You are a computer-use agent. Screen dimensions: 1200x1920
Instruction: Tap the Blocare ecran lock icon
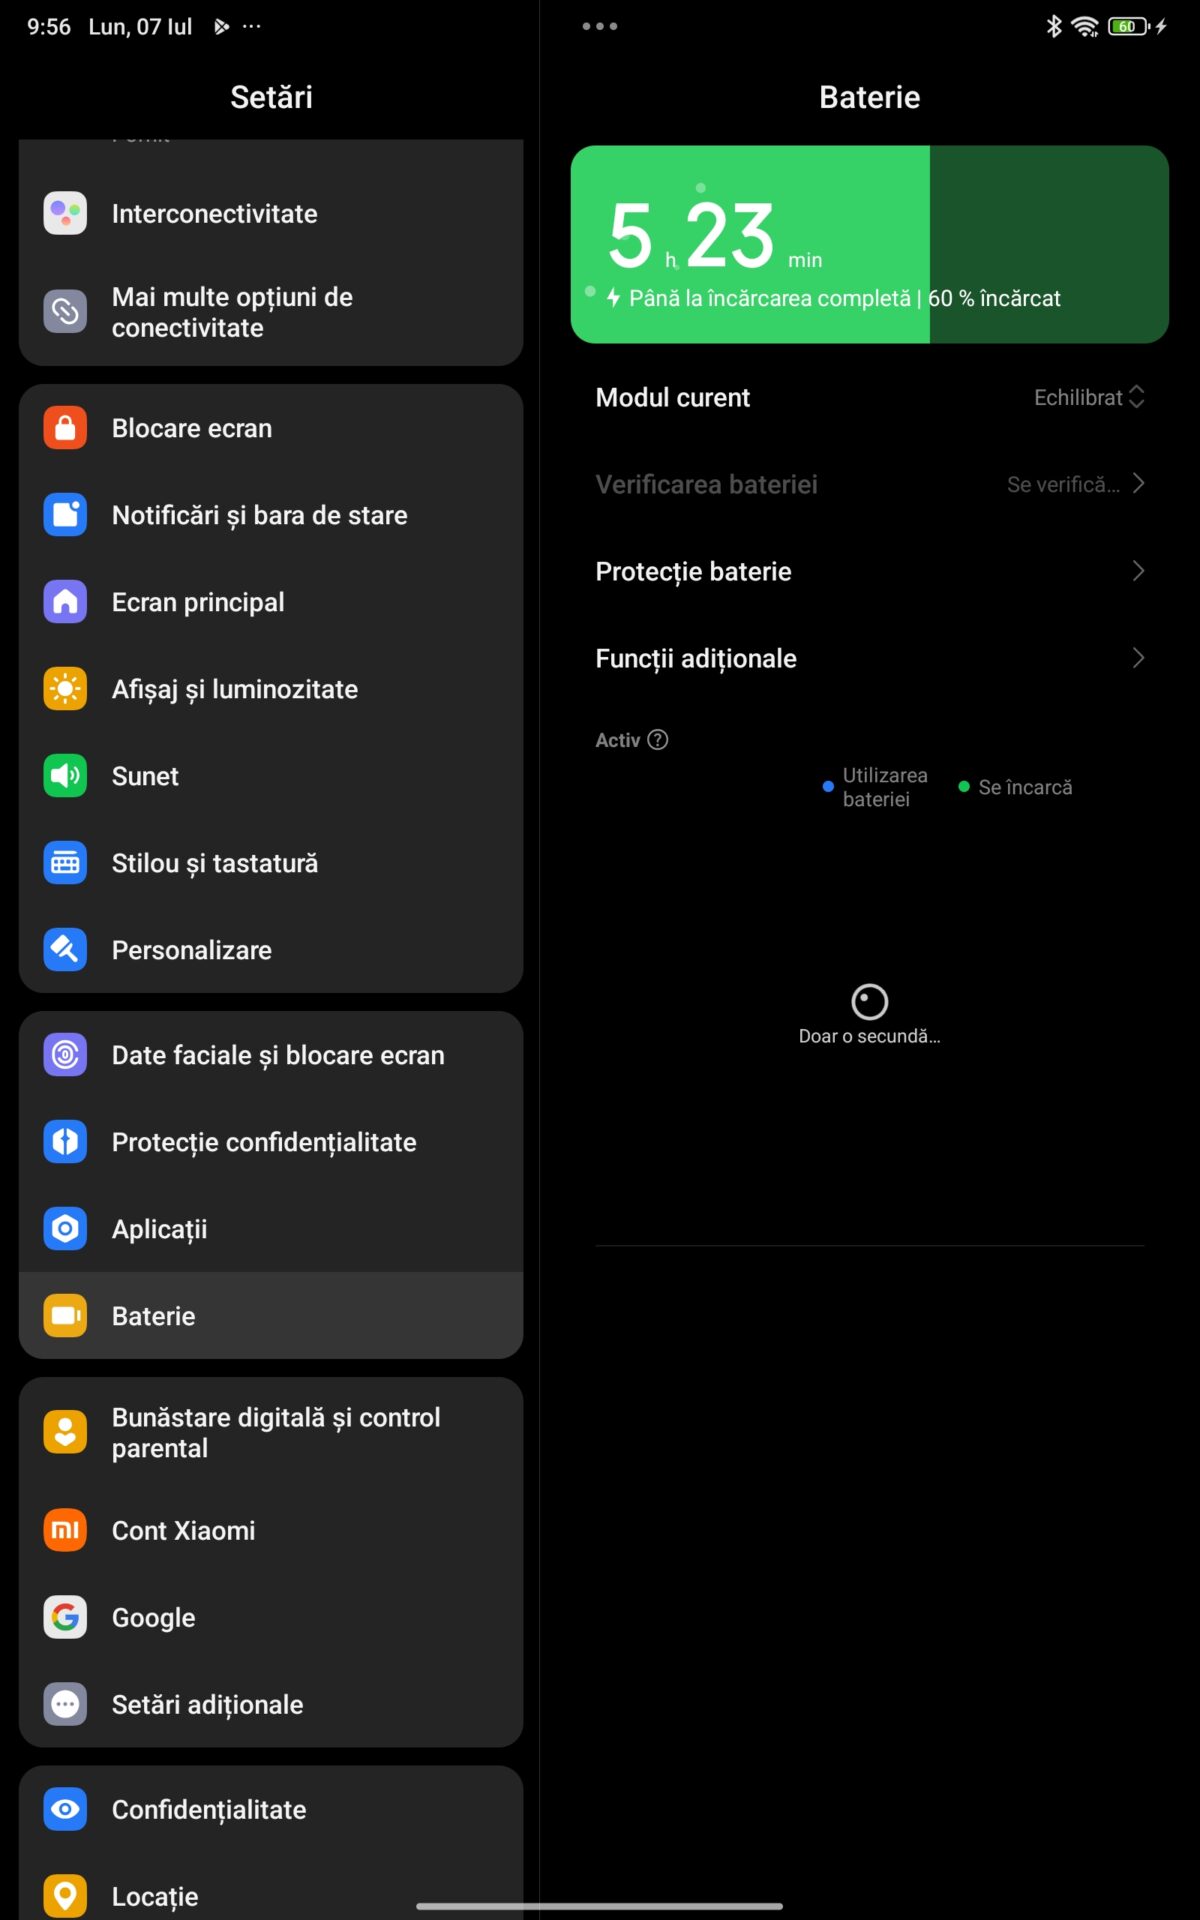(65, 428)
